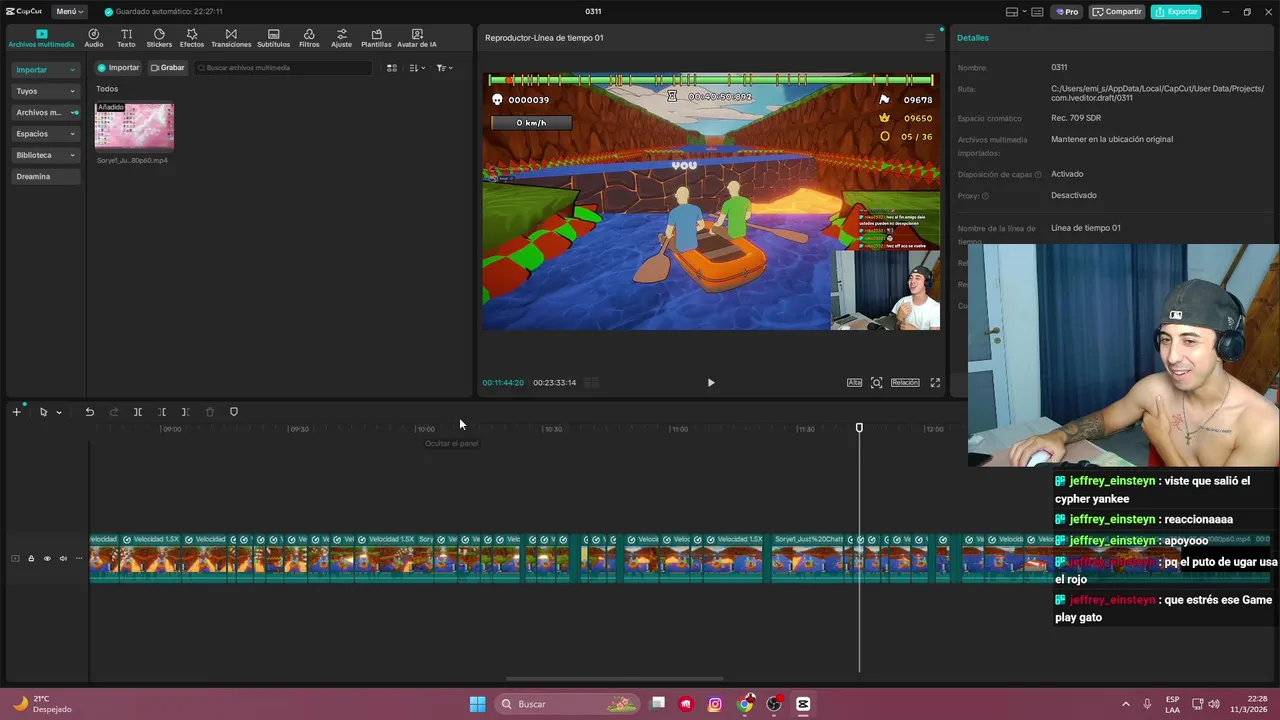Open the Avatar de IA icon
This screenshot has height=720, width=1280.
coord(417,38)
